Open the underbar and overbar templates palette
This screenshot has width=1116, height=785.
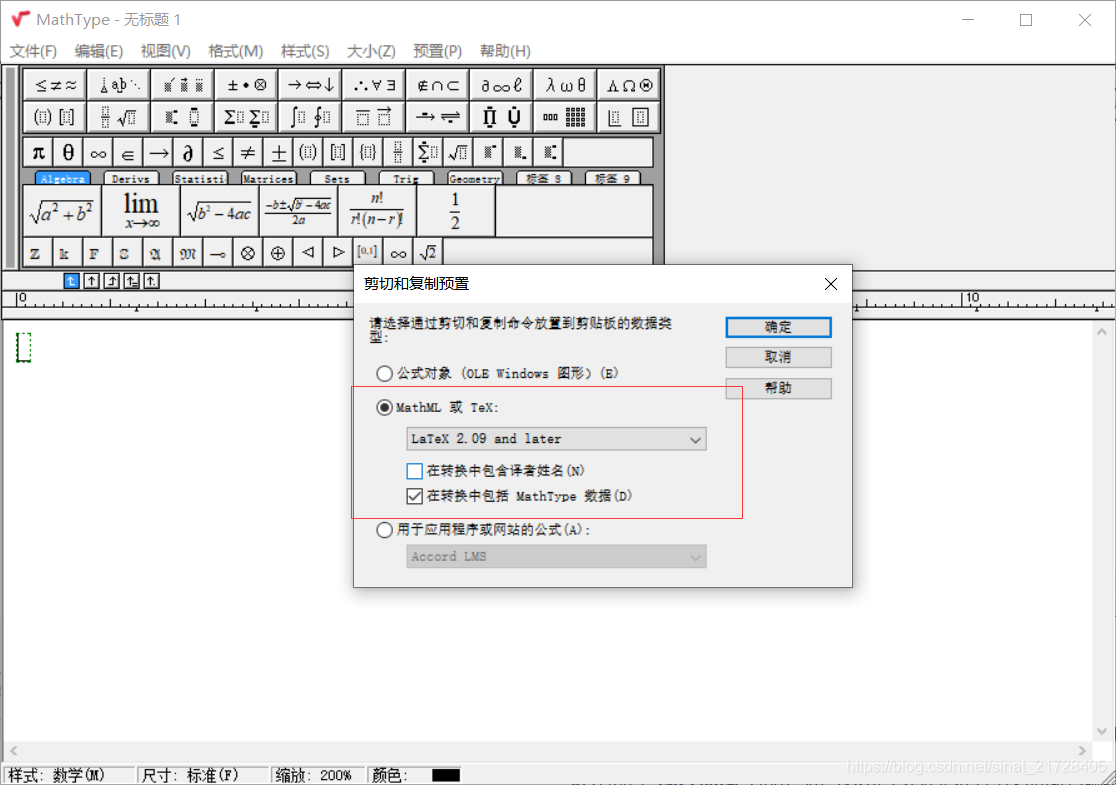(374, 117)
